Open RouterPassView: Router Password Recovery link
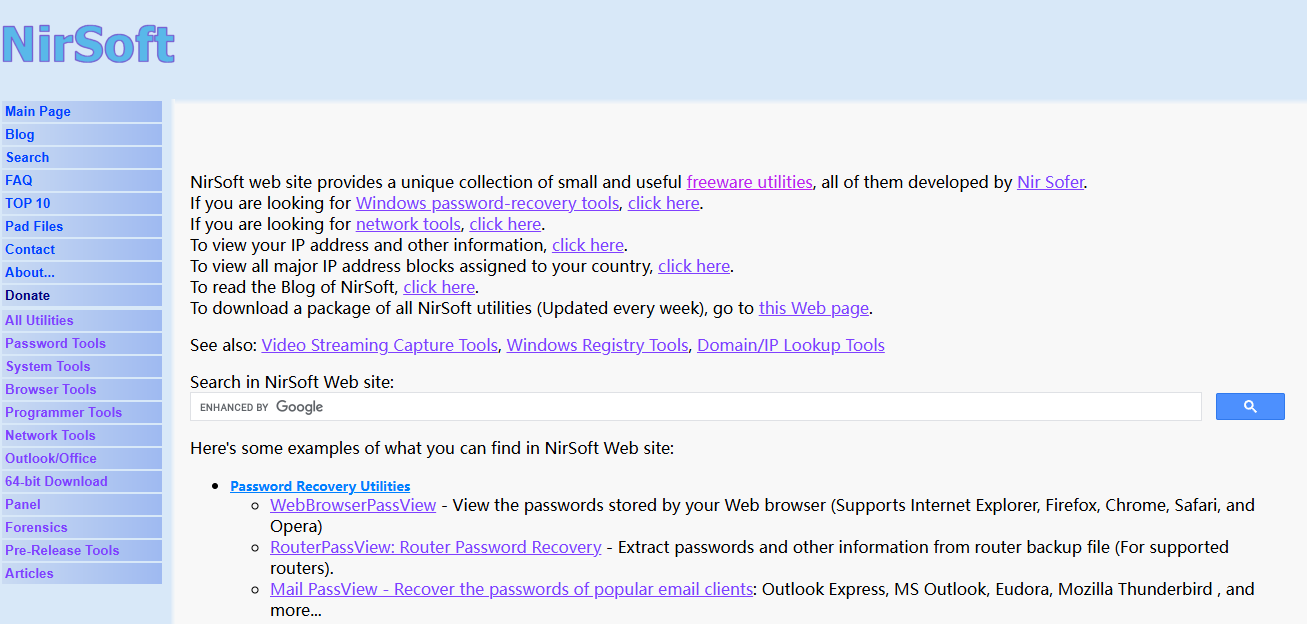1307x624 pixels. pyautogui.click(x=436, y=547)
